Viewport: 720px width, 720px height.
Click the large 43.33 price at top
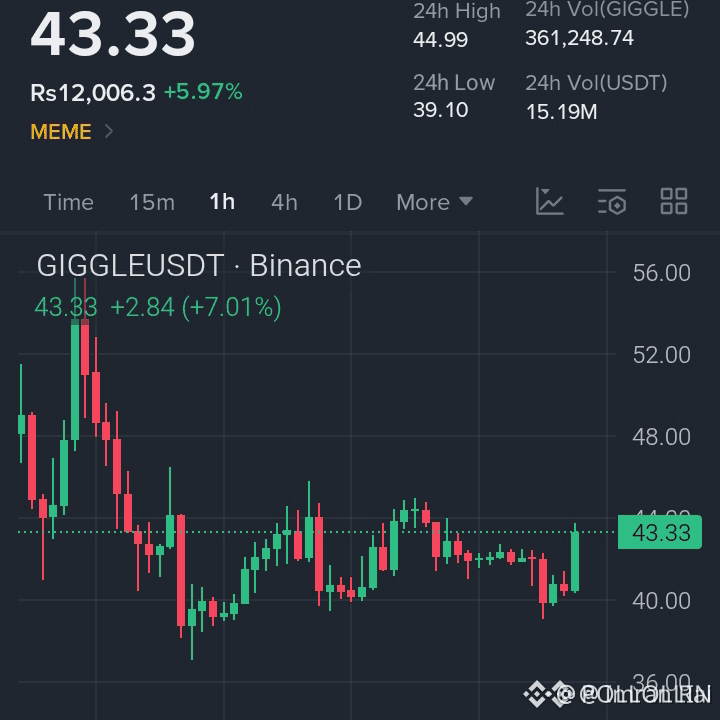tap(112, 34)
